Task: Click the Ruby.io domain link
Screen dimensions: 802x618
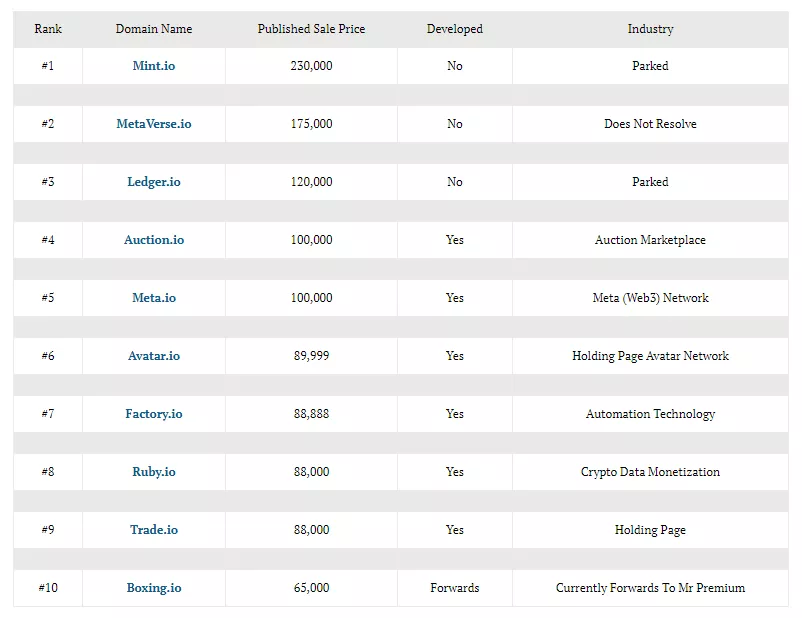Action: click(x=154, y=472)
